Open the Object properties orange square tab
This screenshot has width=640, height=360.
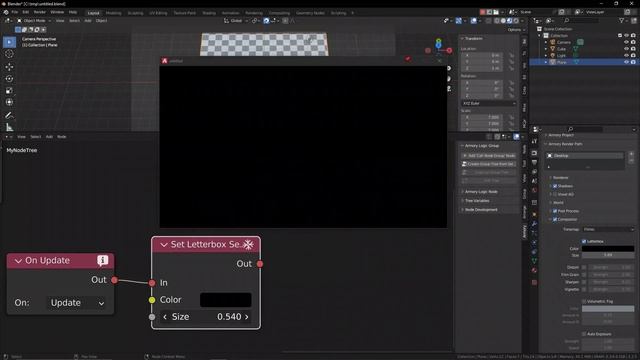pyautogui.click(x=534, y=214)
